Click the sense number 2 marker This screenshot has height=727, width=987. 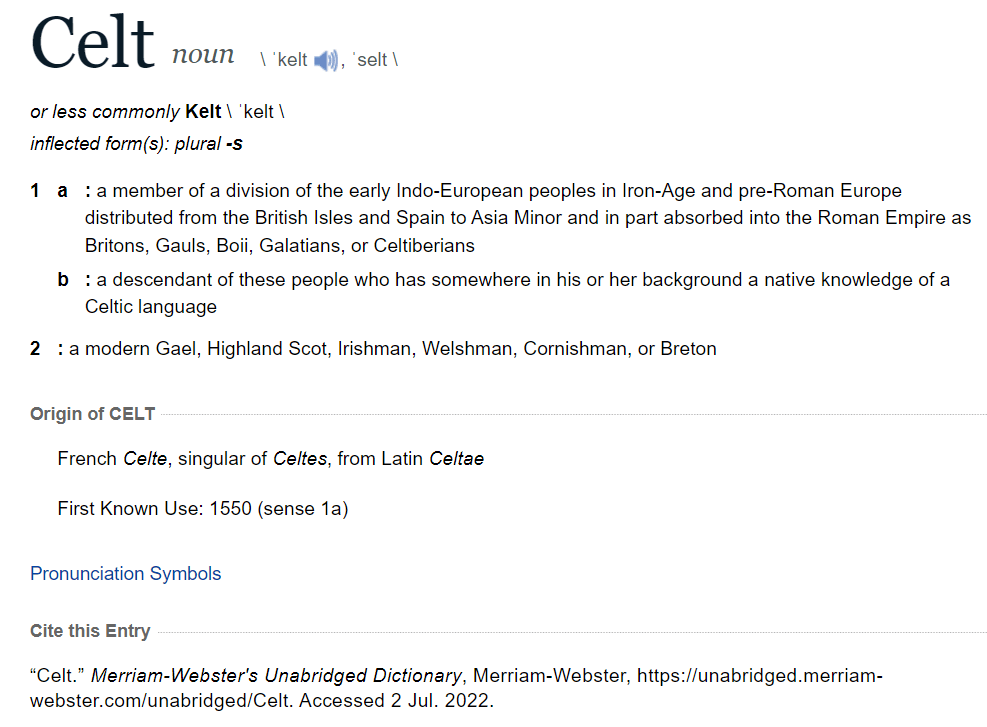point(35,349)
